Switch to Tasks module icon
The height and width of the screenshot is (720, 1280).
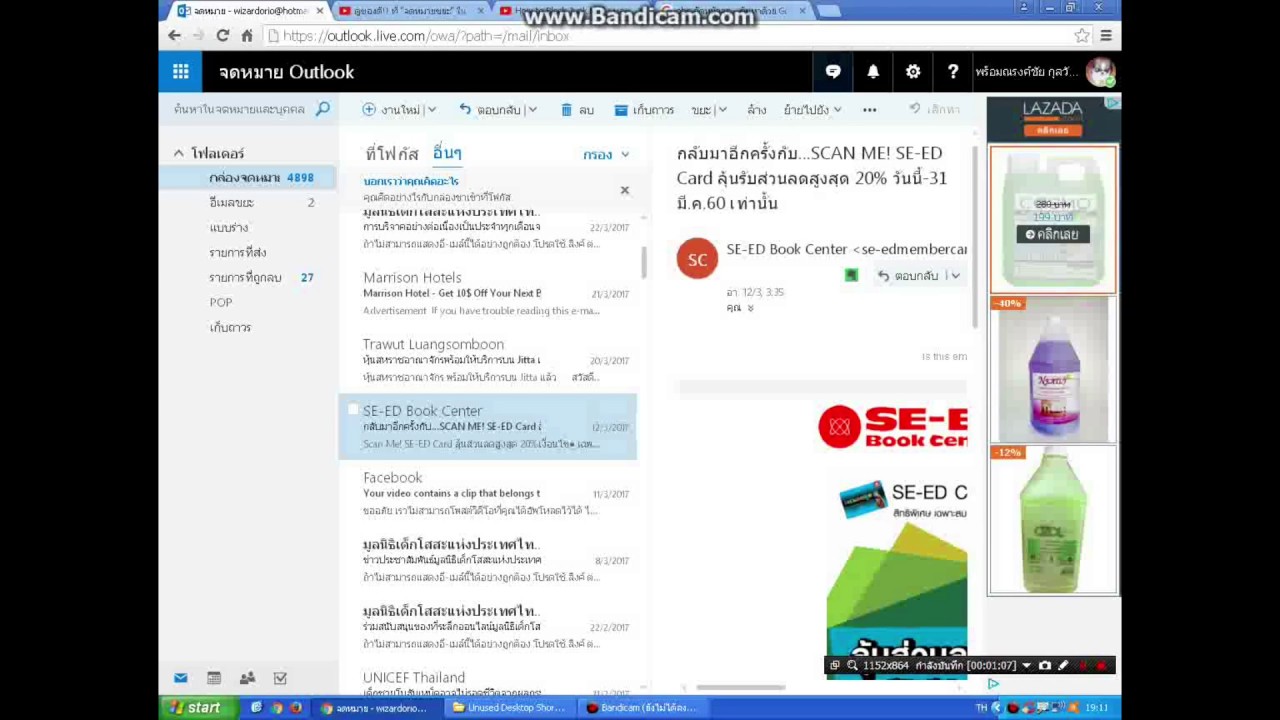click(280, 678)
